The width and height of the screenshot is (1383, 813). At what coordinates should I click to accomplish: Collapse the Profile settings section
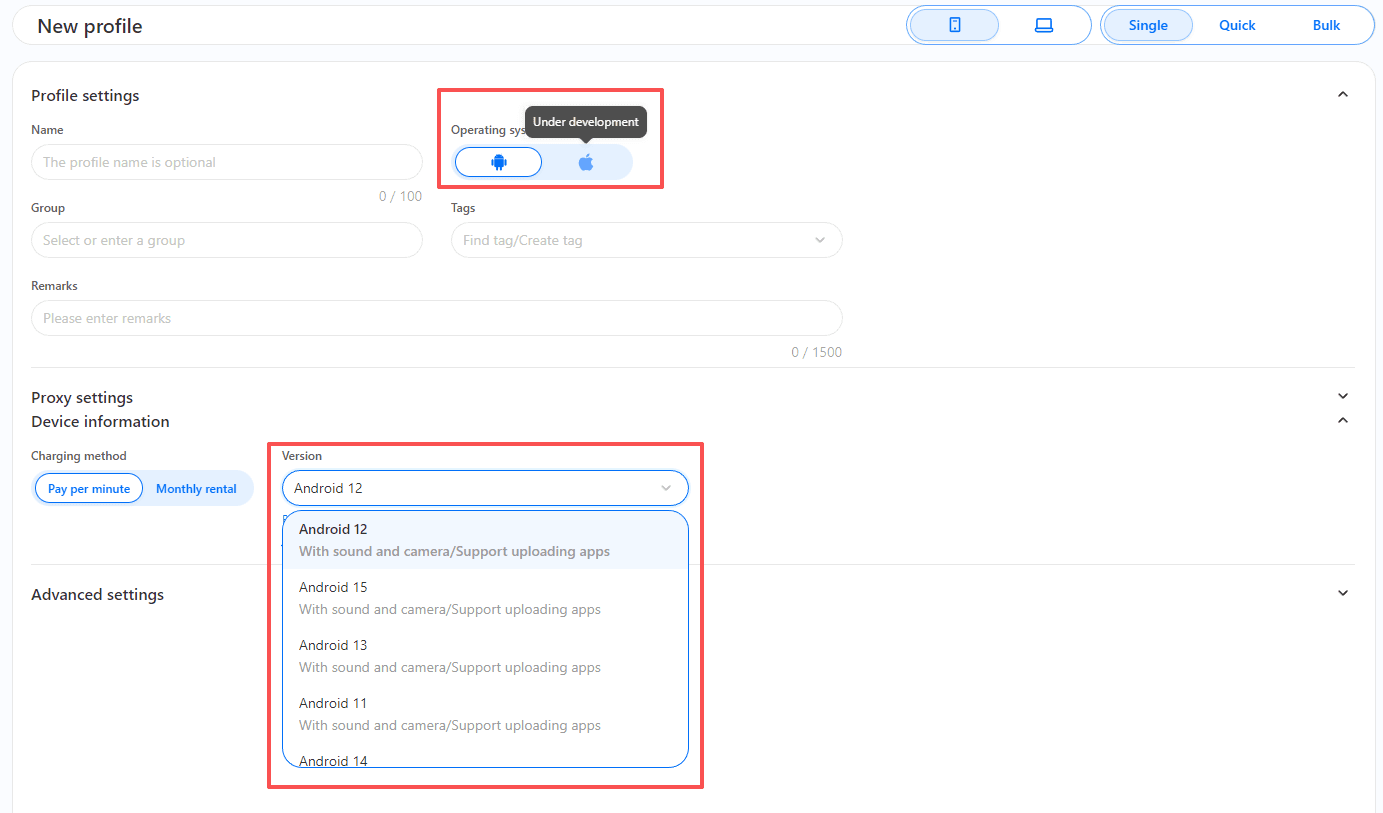[1342, 95]
